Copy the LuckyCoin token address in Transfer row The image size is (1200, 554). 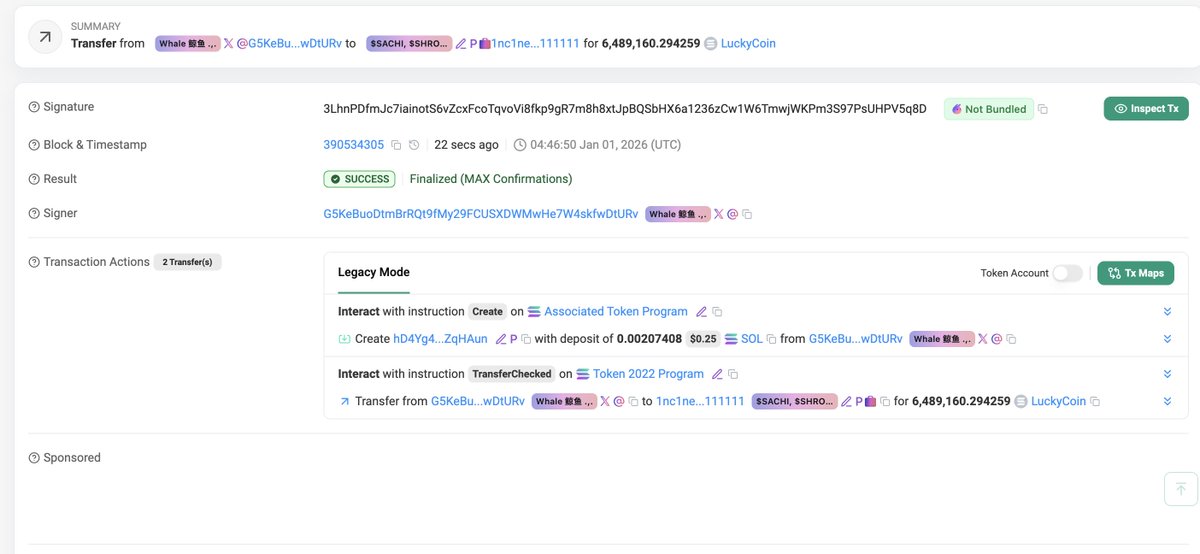click(x=1095, y=401)
